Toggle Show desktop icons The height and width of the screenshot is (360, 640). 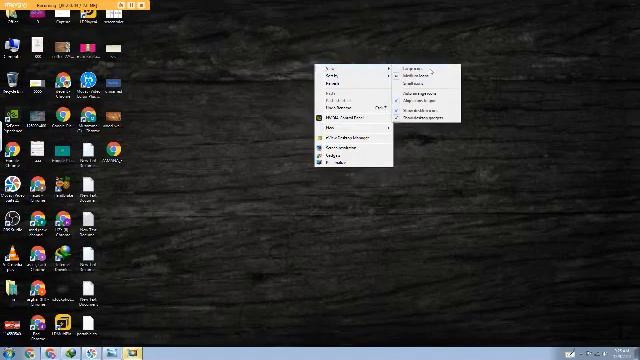[x=427, y=111]
